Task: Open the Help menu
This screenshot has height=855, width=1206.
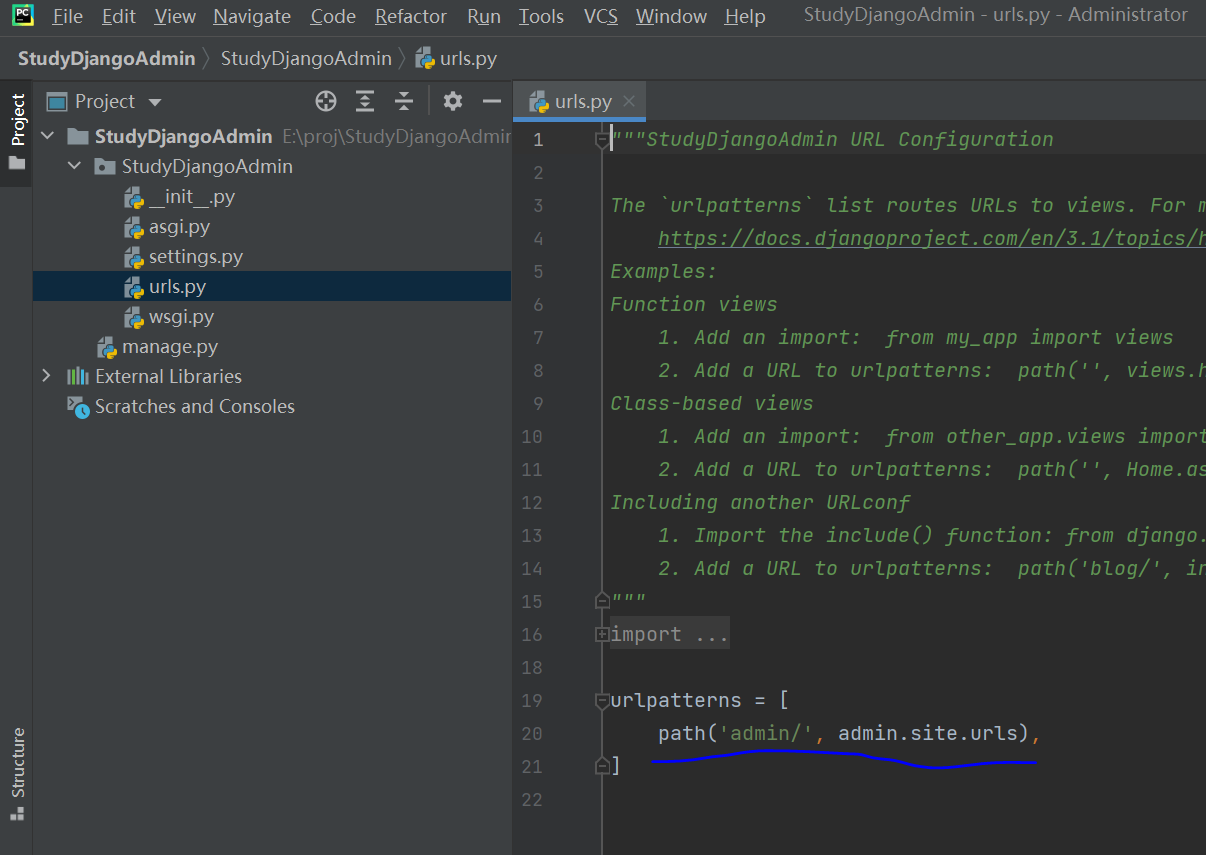Action: click(x=745, y=16)
